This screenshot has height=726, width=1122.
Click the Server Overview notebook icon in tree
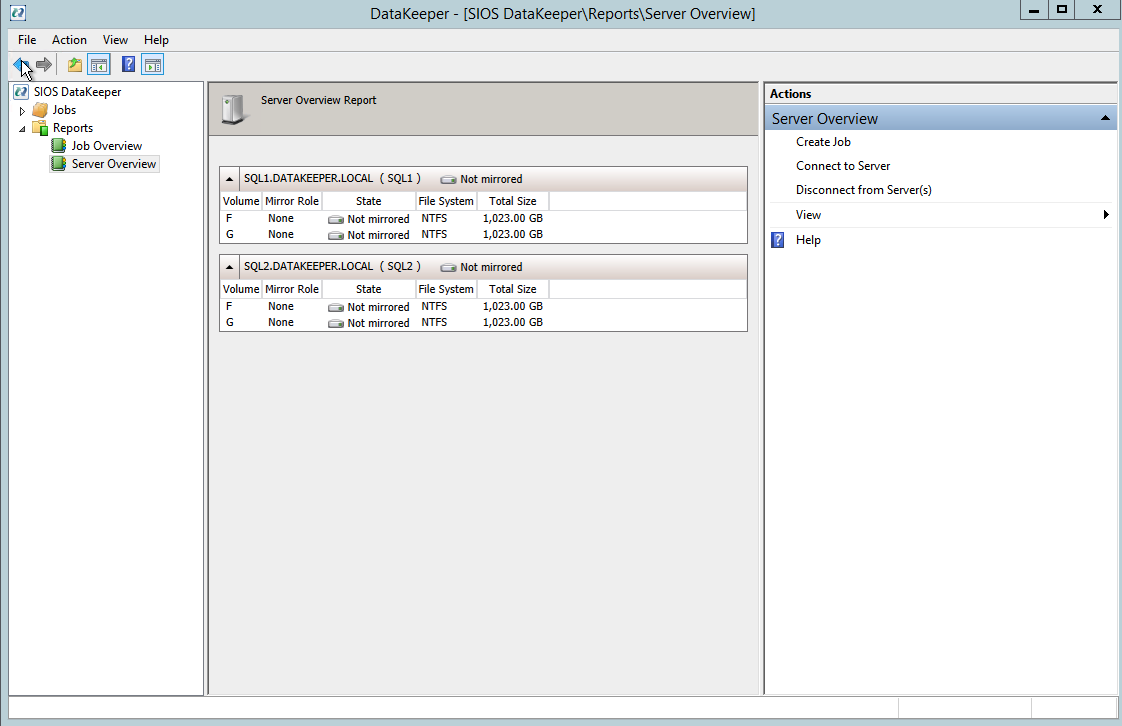tap(59, 164)
